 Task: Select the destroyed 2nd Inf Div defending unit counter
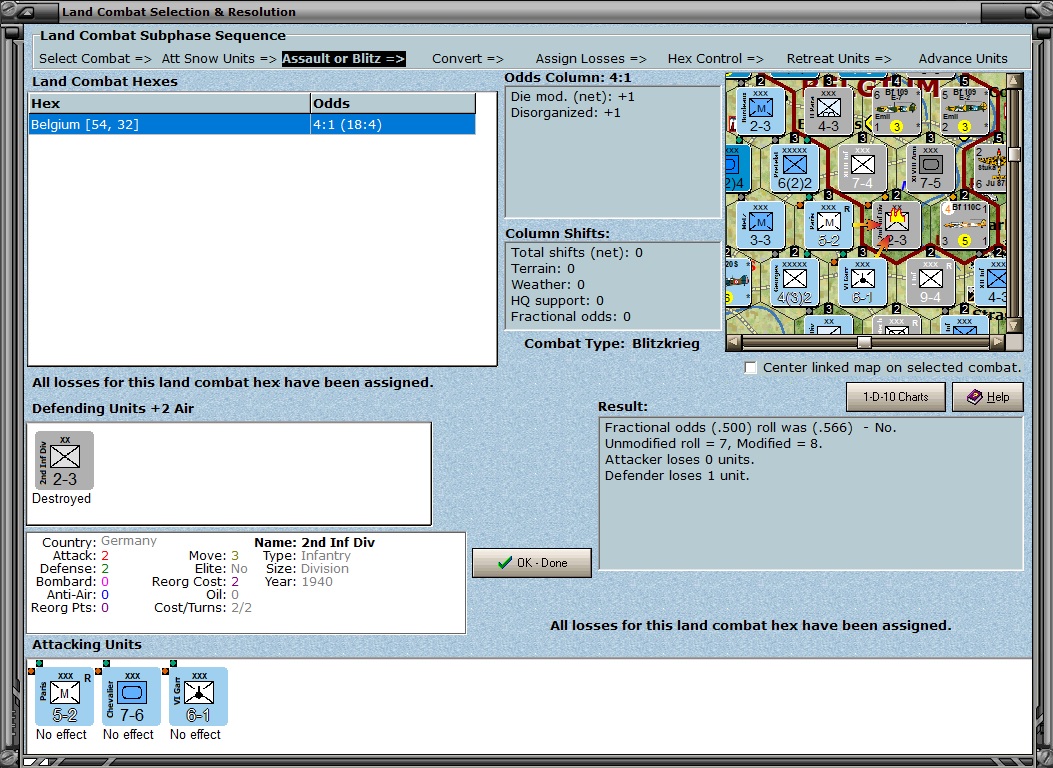pos(64,461)
